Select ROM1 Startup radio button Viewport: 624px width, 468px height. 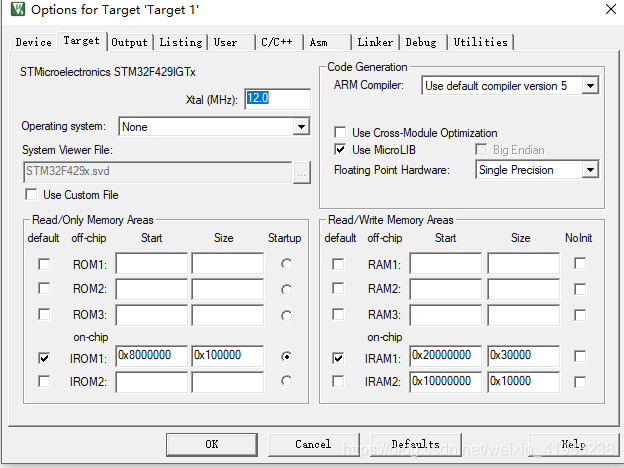(x=286, y=264)
